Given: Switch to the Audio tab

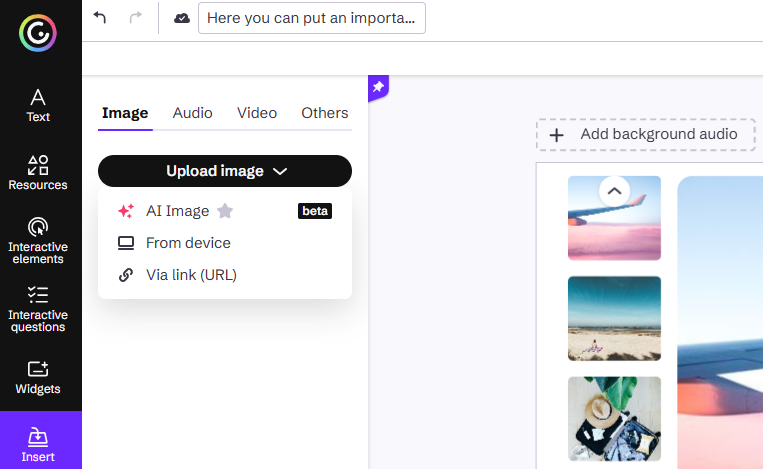Looking at the screenshot, I should [193, 113].
